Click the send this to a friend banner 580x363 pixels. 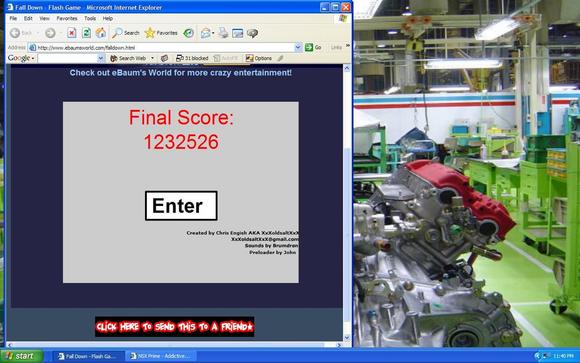click(175, 327)
